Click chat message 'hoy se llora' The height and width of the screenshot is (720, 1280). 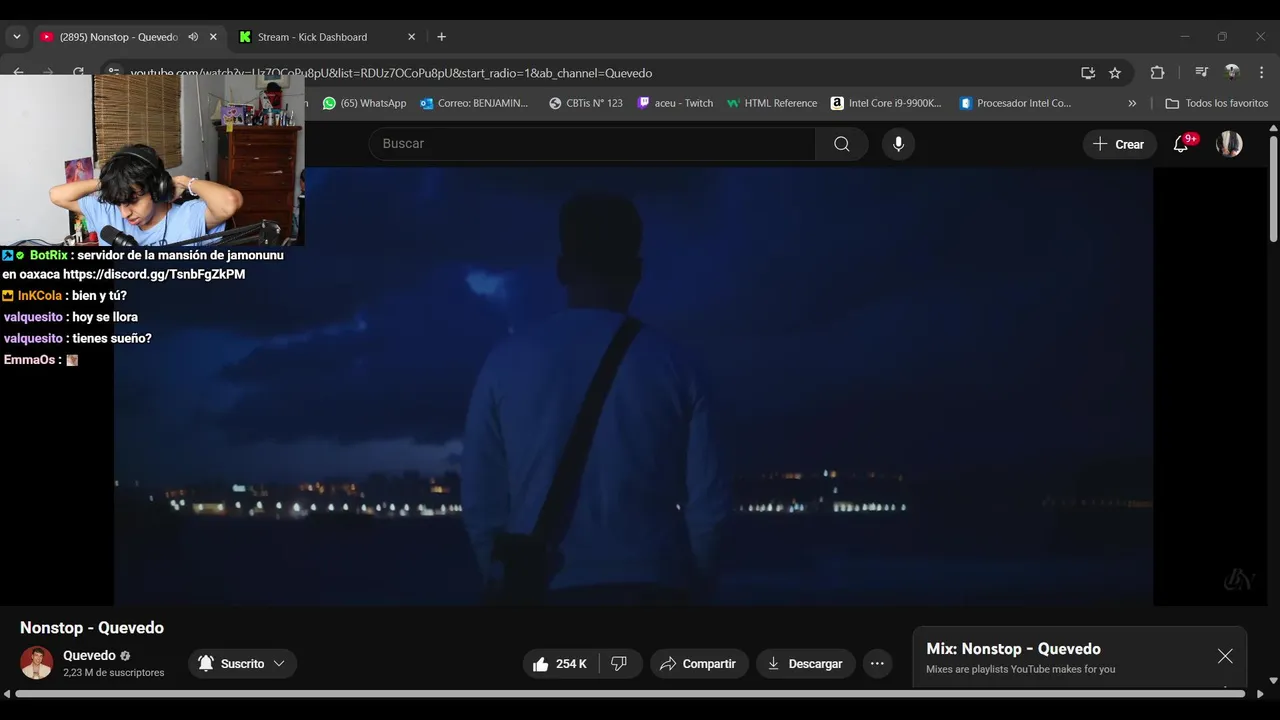[105, 317]
